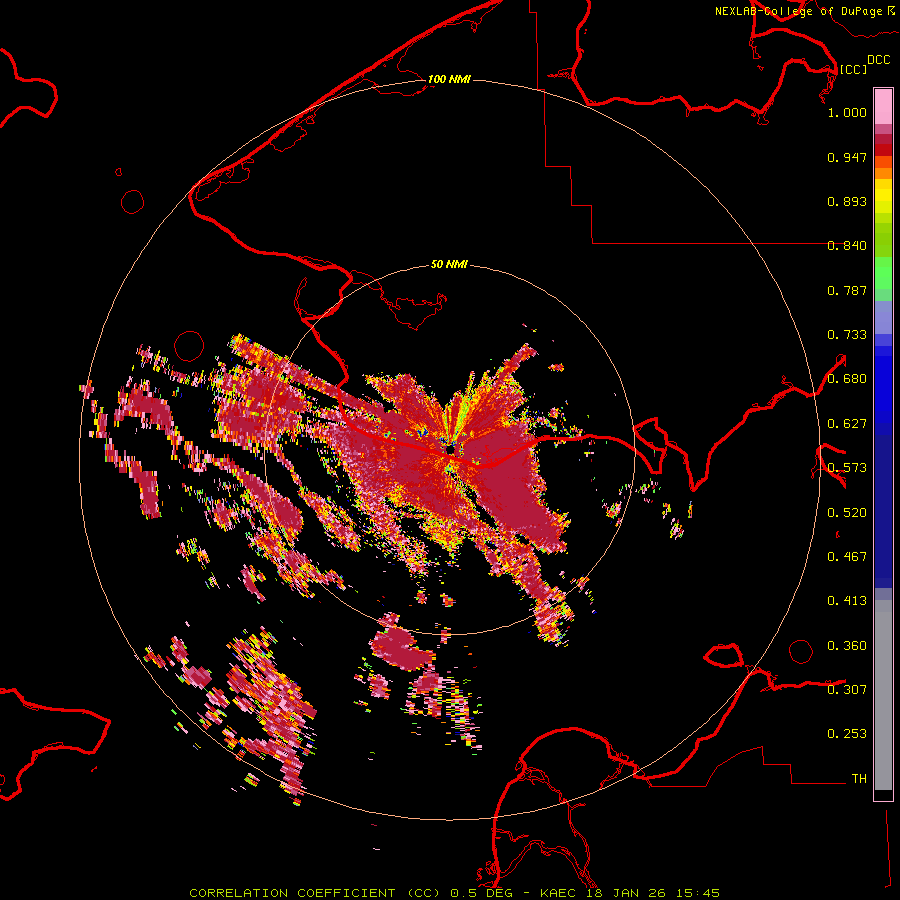Click the 0.520 scale value

coord(847,513)
